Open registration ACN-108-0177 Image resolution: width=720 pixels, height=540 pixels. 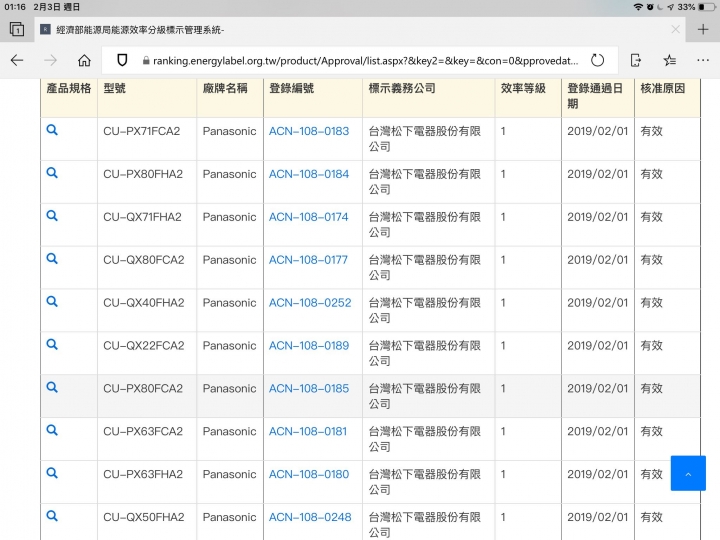[x=308, y=260]
